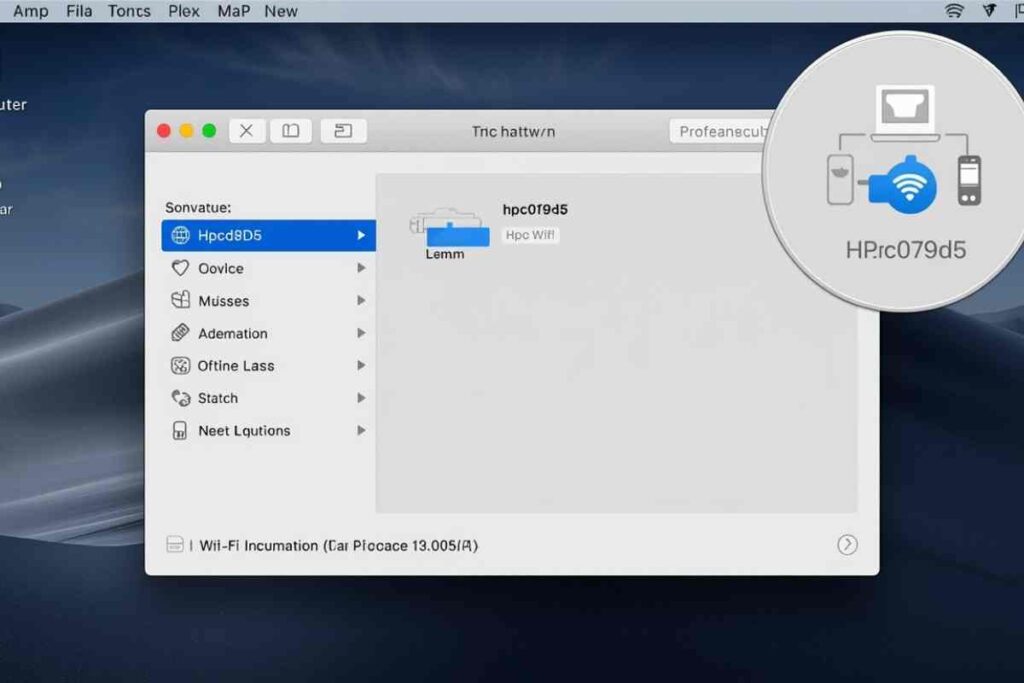This screenshot has height=683, width=1024.
Task: Open Musses via its map icon
Action: 183,300
